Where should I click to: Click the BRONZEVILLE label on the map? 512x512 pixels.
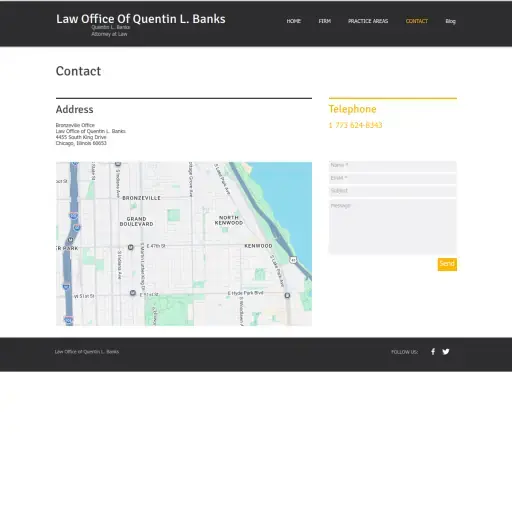[141, 198]
